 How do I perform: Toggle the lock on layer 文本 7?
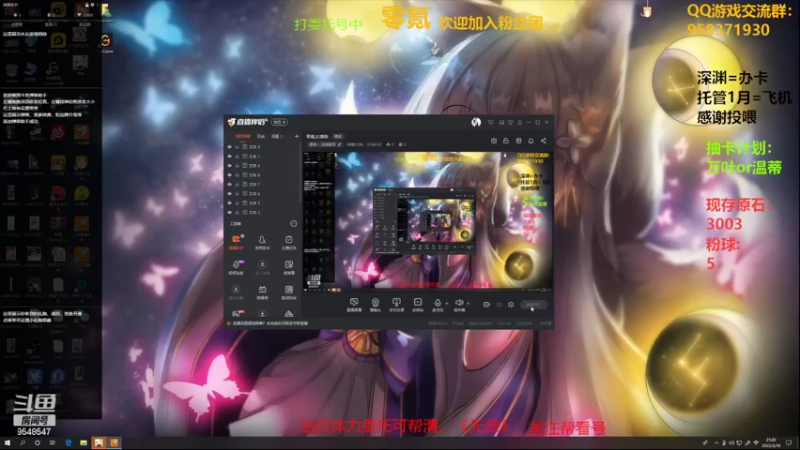point(237,184)
